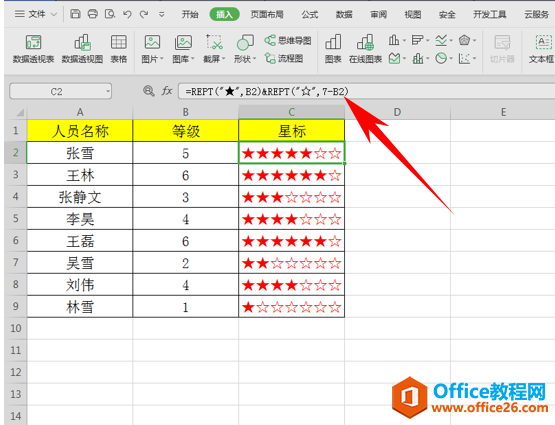This screenshot has width=555, height=425.
Task: Go to the 审阅 tab
Action: click(378, 15)
